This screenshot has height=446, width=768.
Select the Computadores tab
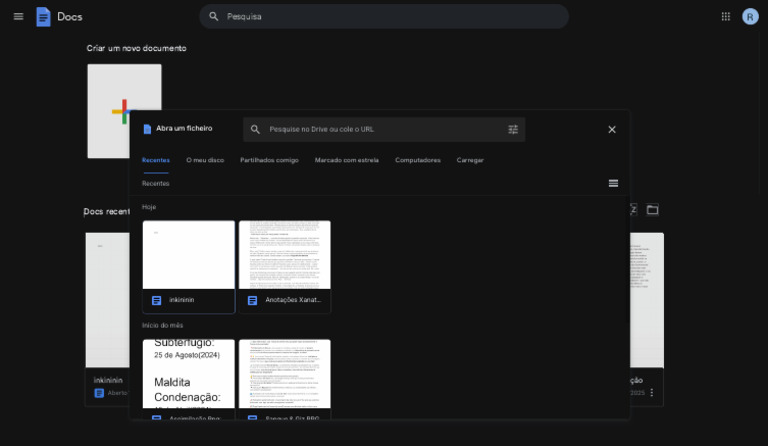417,160
